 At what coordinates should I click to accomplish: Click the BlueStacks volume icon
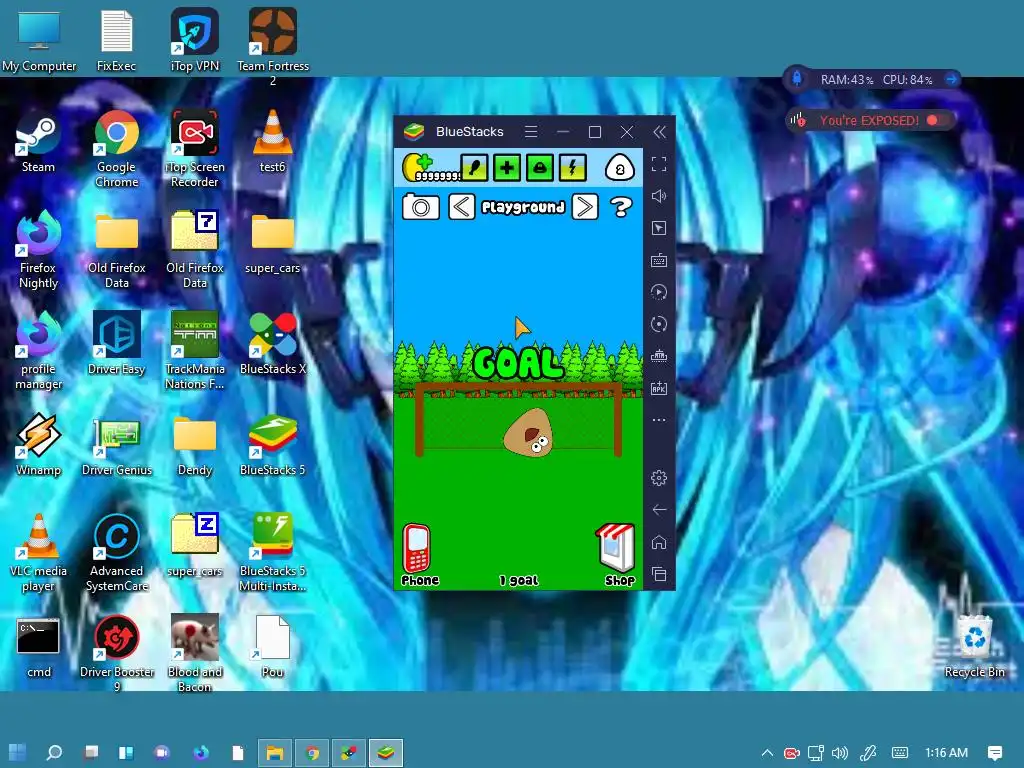659,196
